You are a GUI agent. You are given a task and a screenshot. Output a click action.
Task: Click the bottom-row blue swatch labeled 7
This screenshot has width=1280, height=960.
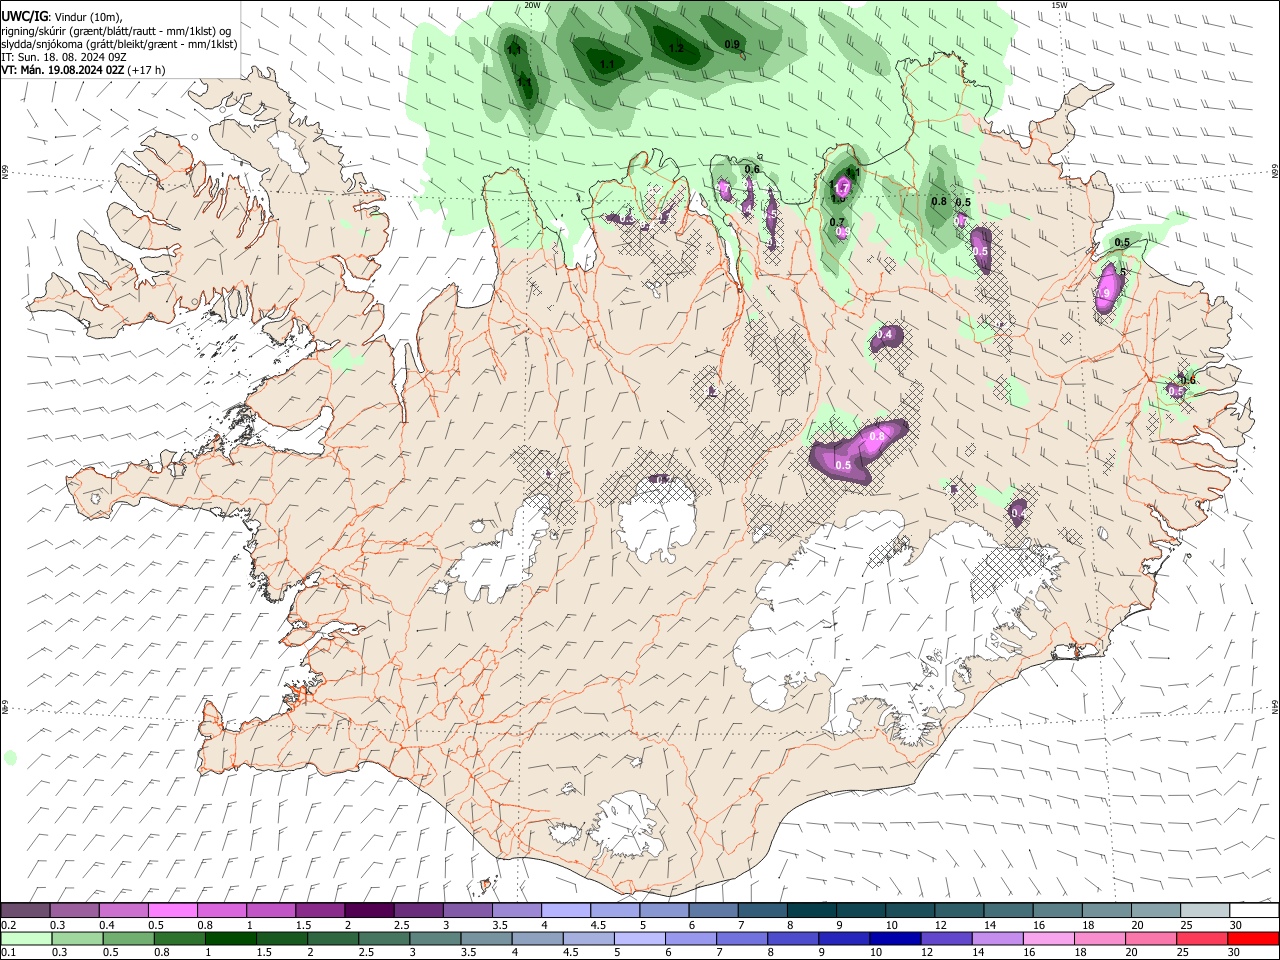pos(741,938)
